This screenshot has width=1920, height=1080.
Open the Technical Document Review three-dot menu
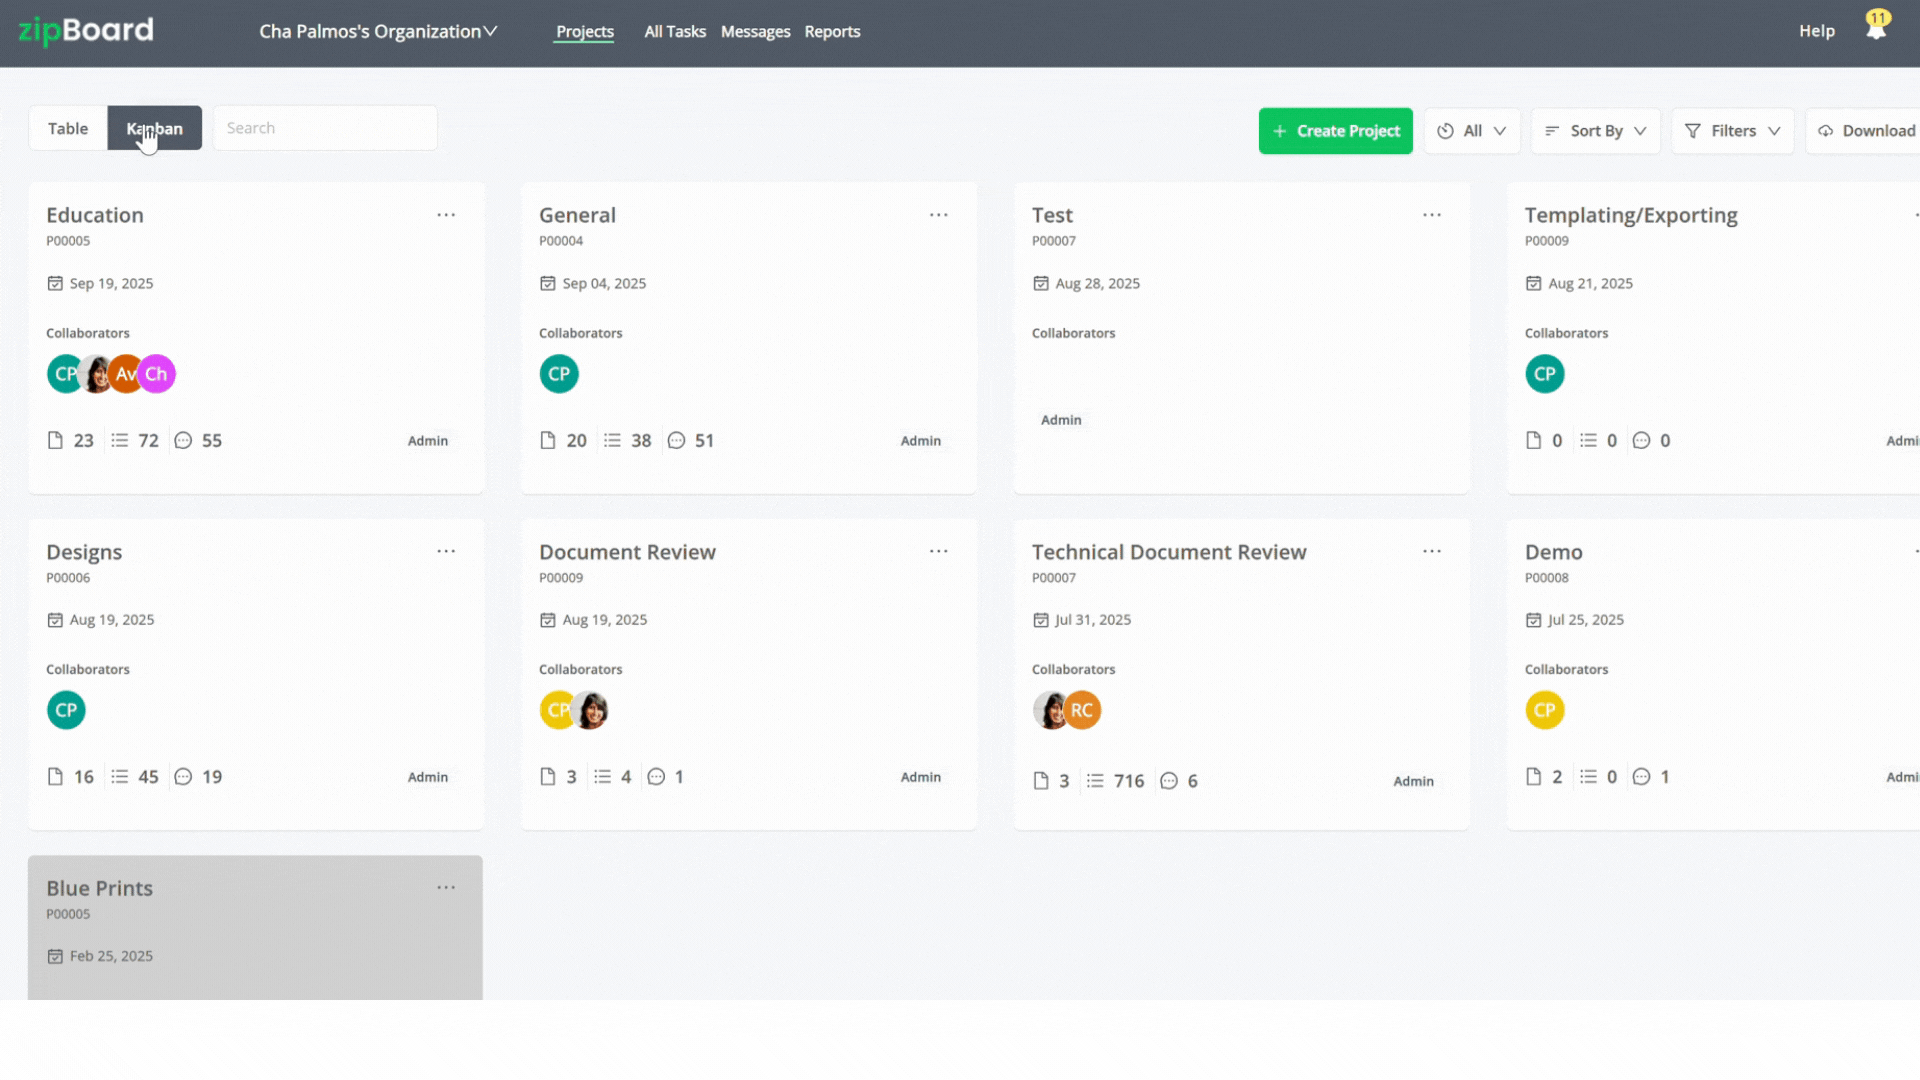point(1432,551)
